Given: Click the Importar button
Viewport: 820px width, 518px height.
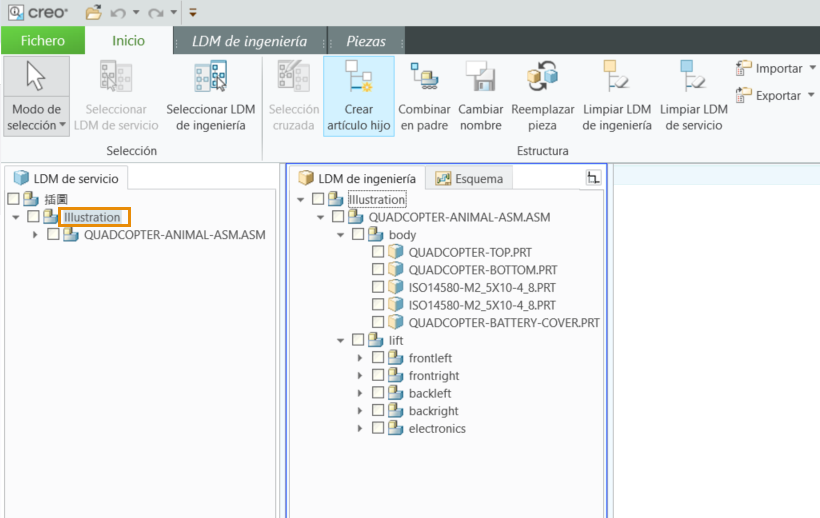Looking at the screenshot, I should pos(776,68).
